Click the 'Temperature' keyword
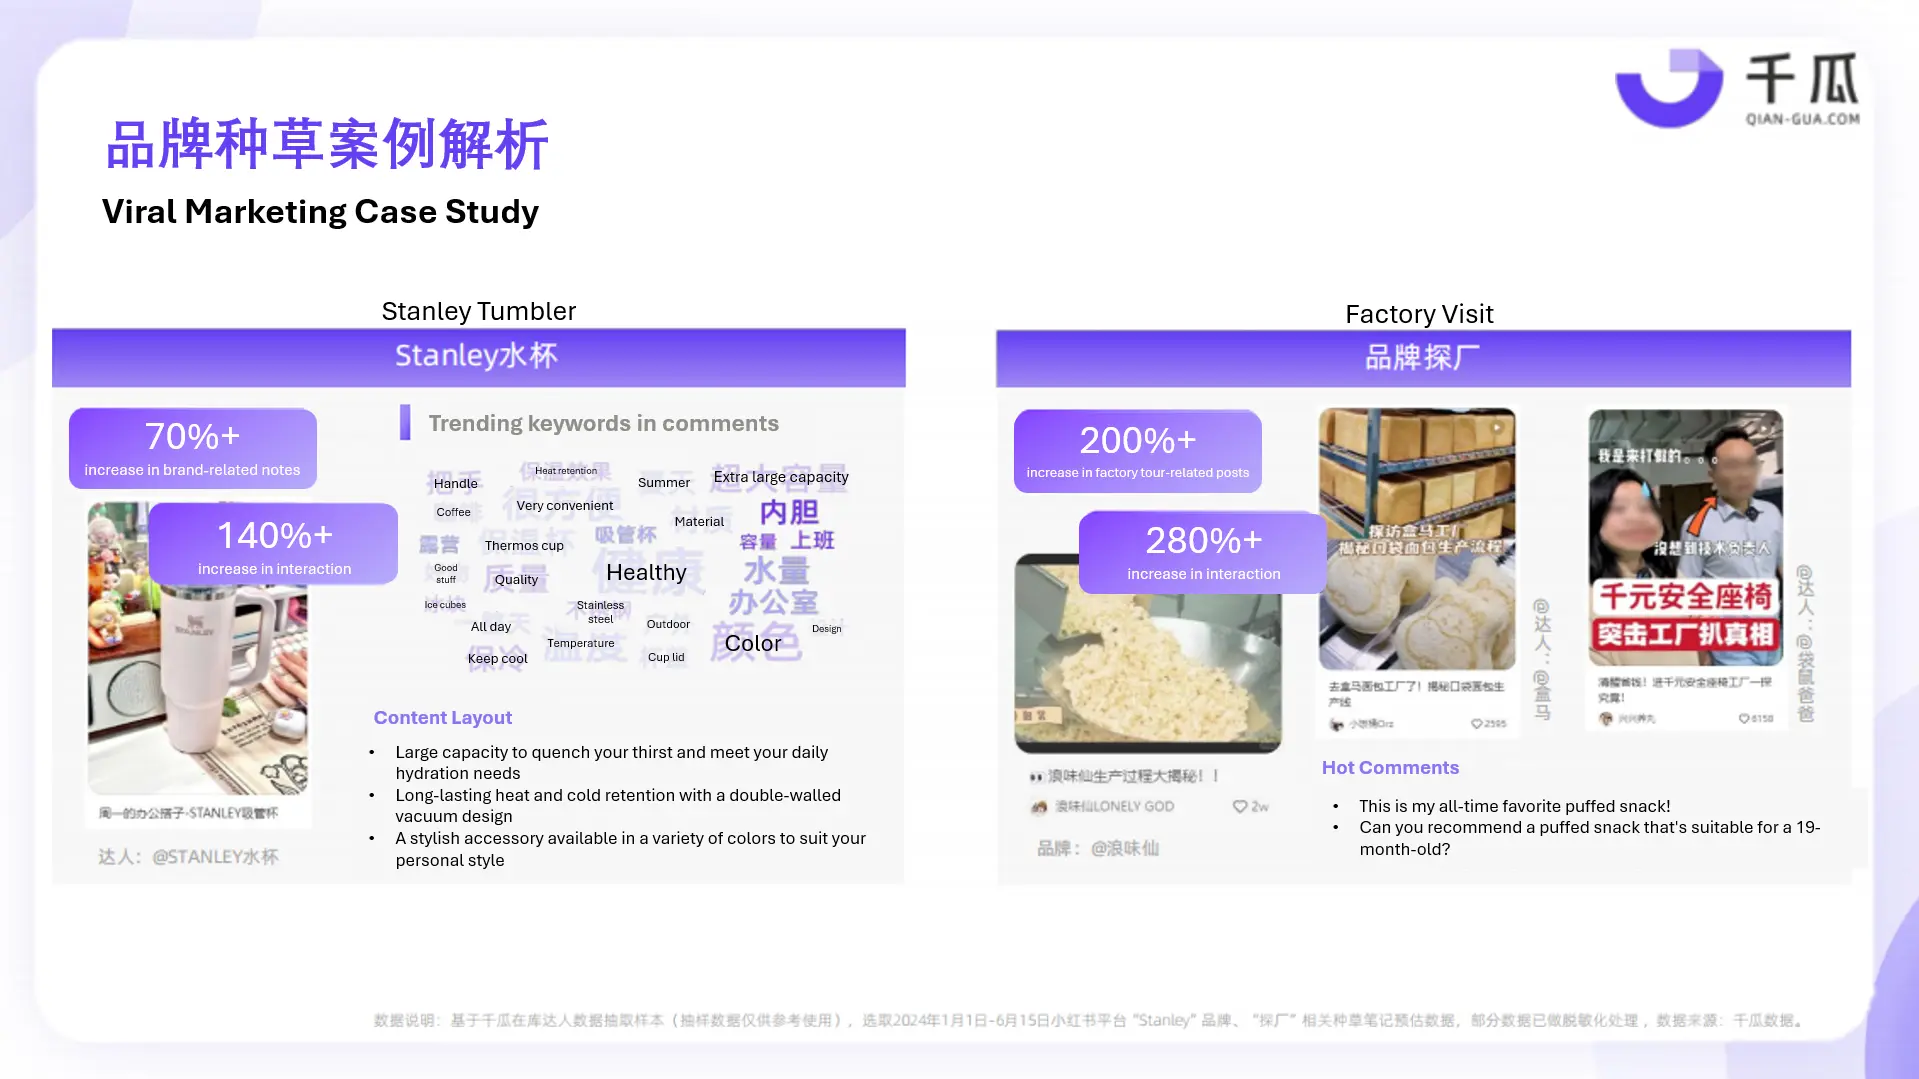The image size is (1919, 1079). coord(581,644)
